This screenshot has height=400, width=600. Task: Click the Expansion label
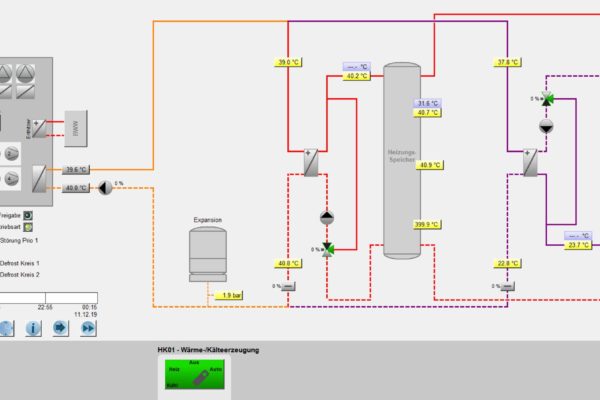click(x=208, y=220)
